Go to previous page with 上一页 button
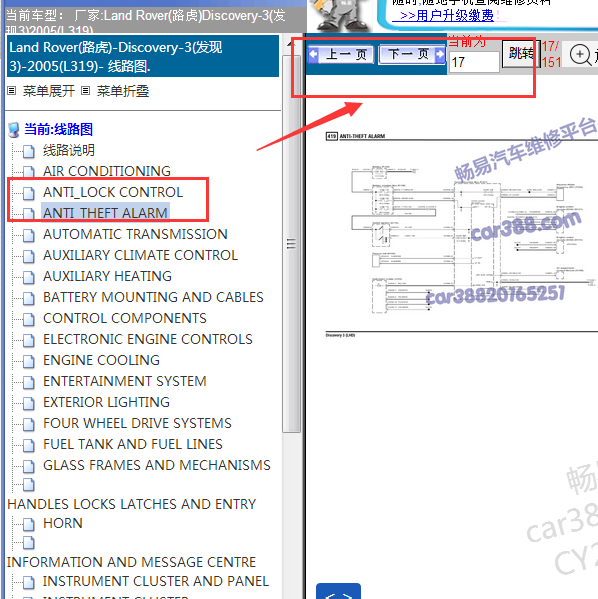This screenshot has height=599, width=598. [x=341, y=55]
